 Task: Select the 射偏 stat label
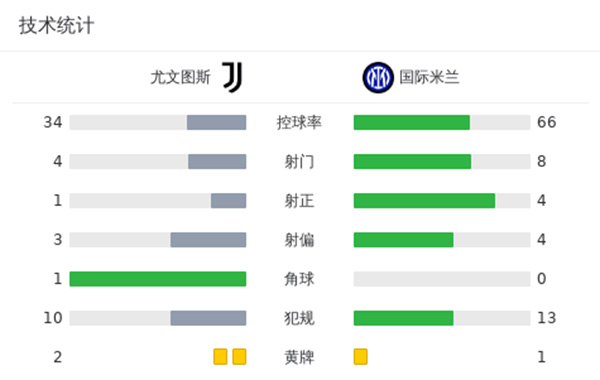tap(299, 240)
